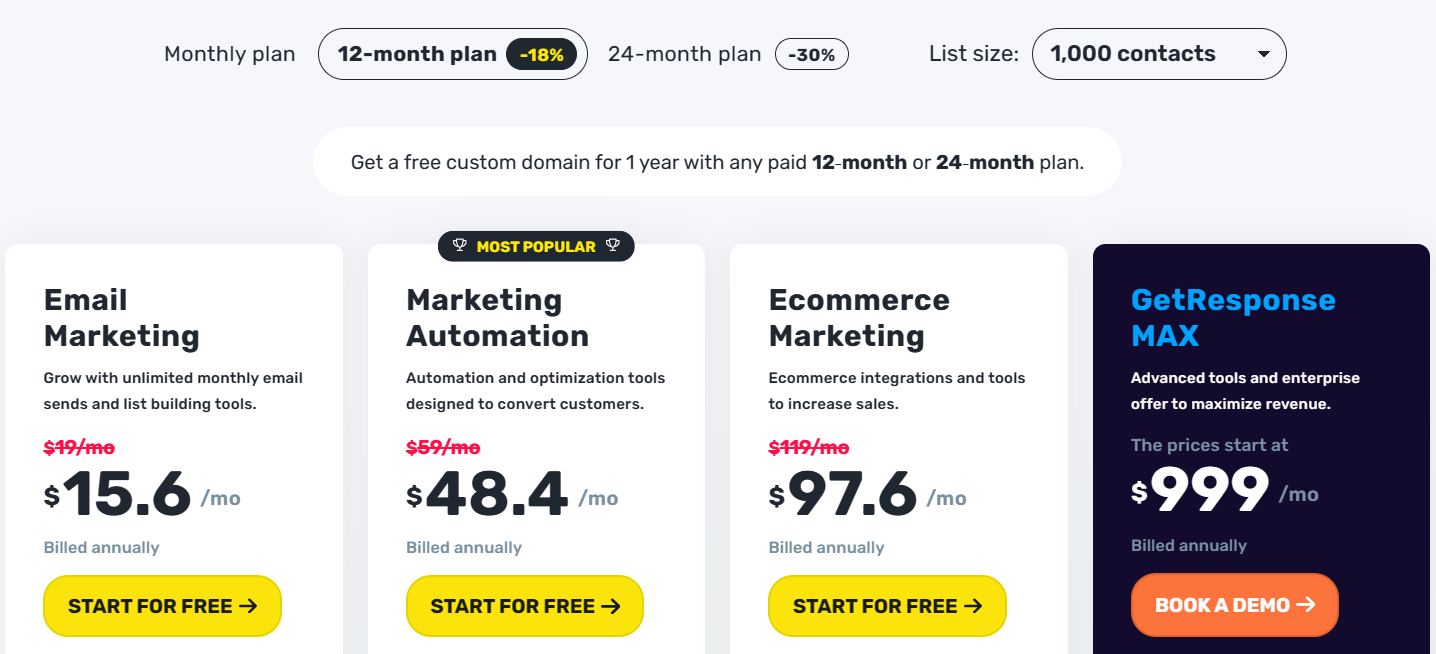1436x654 pixels.
Task: Click the left trophy icon on MOST POPULAR badge
Action: (461, 246)
